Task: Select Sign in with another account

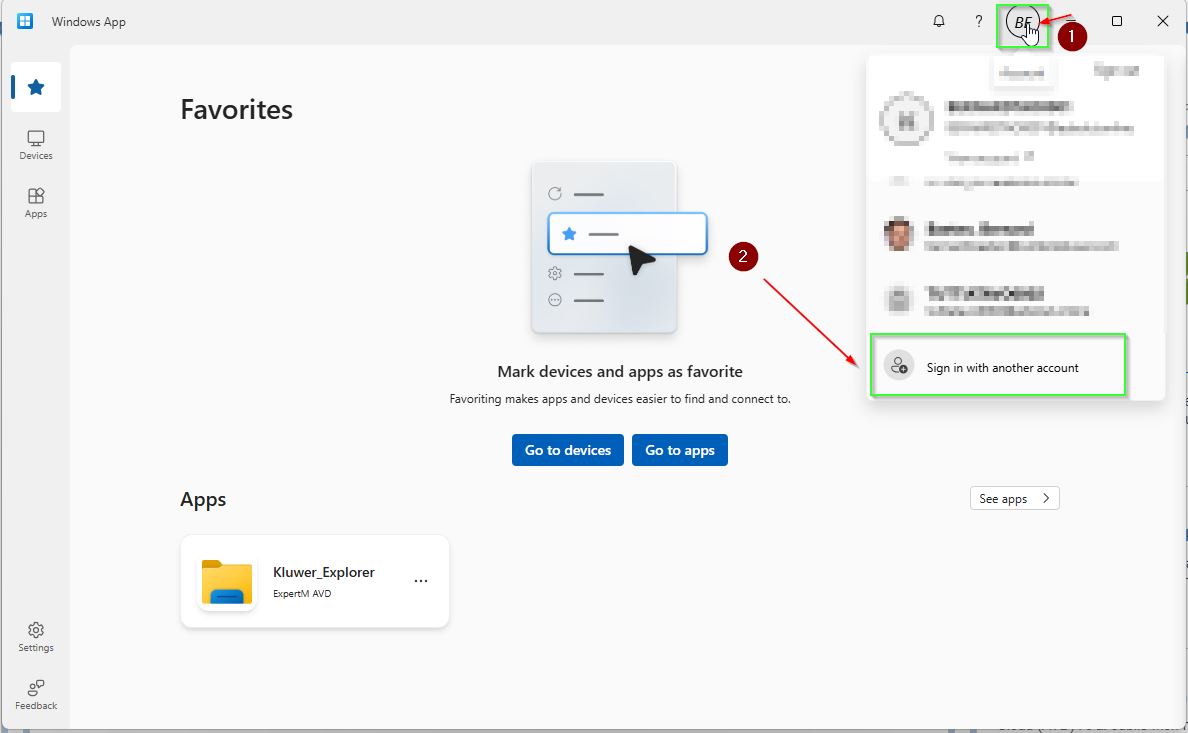Action: [998, 367]
